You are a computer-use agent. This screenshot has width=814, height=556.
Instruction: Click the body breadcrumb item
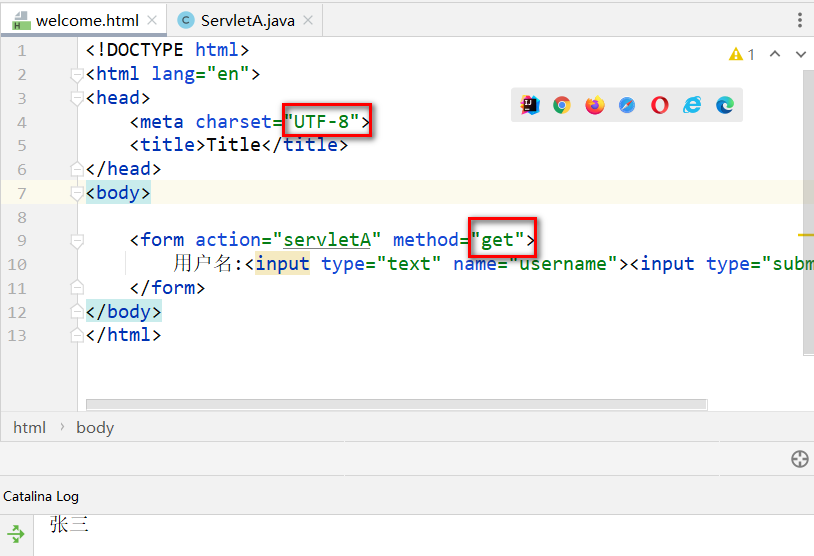pyautogui.click(x=95, y=428)
